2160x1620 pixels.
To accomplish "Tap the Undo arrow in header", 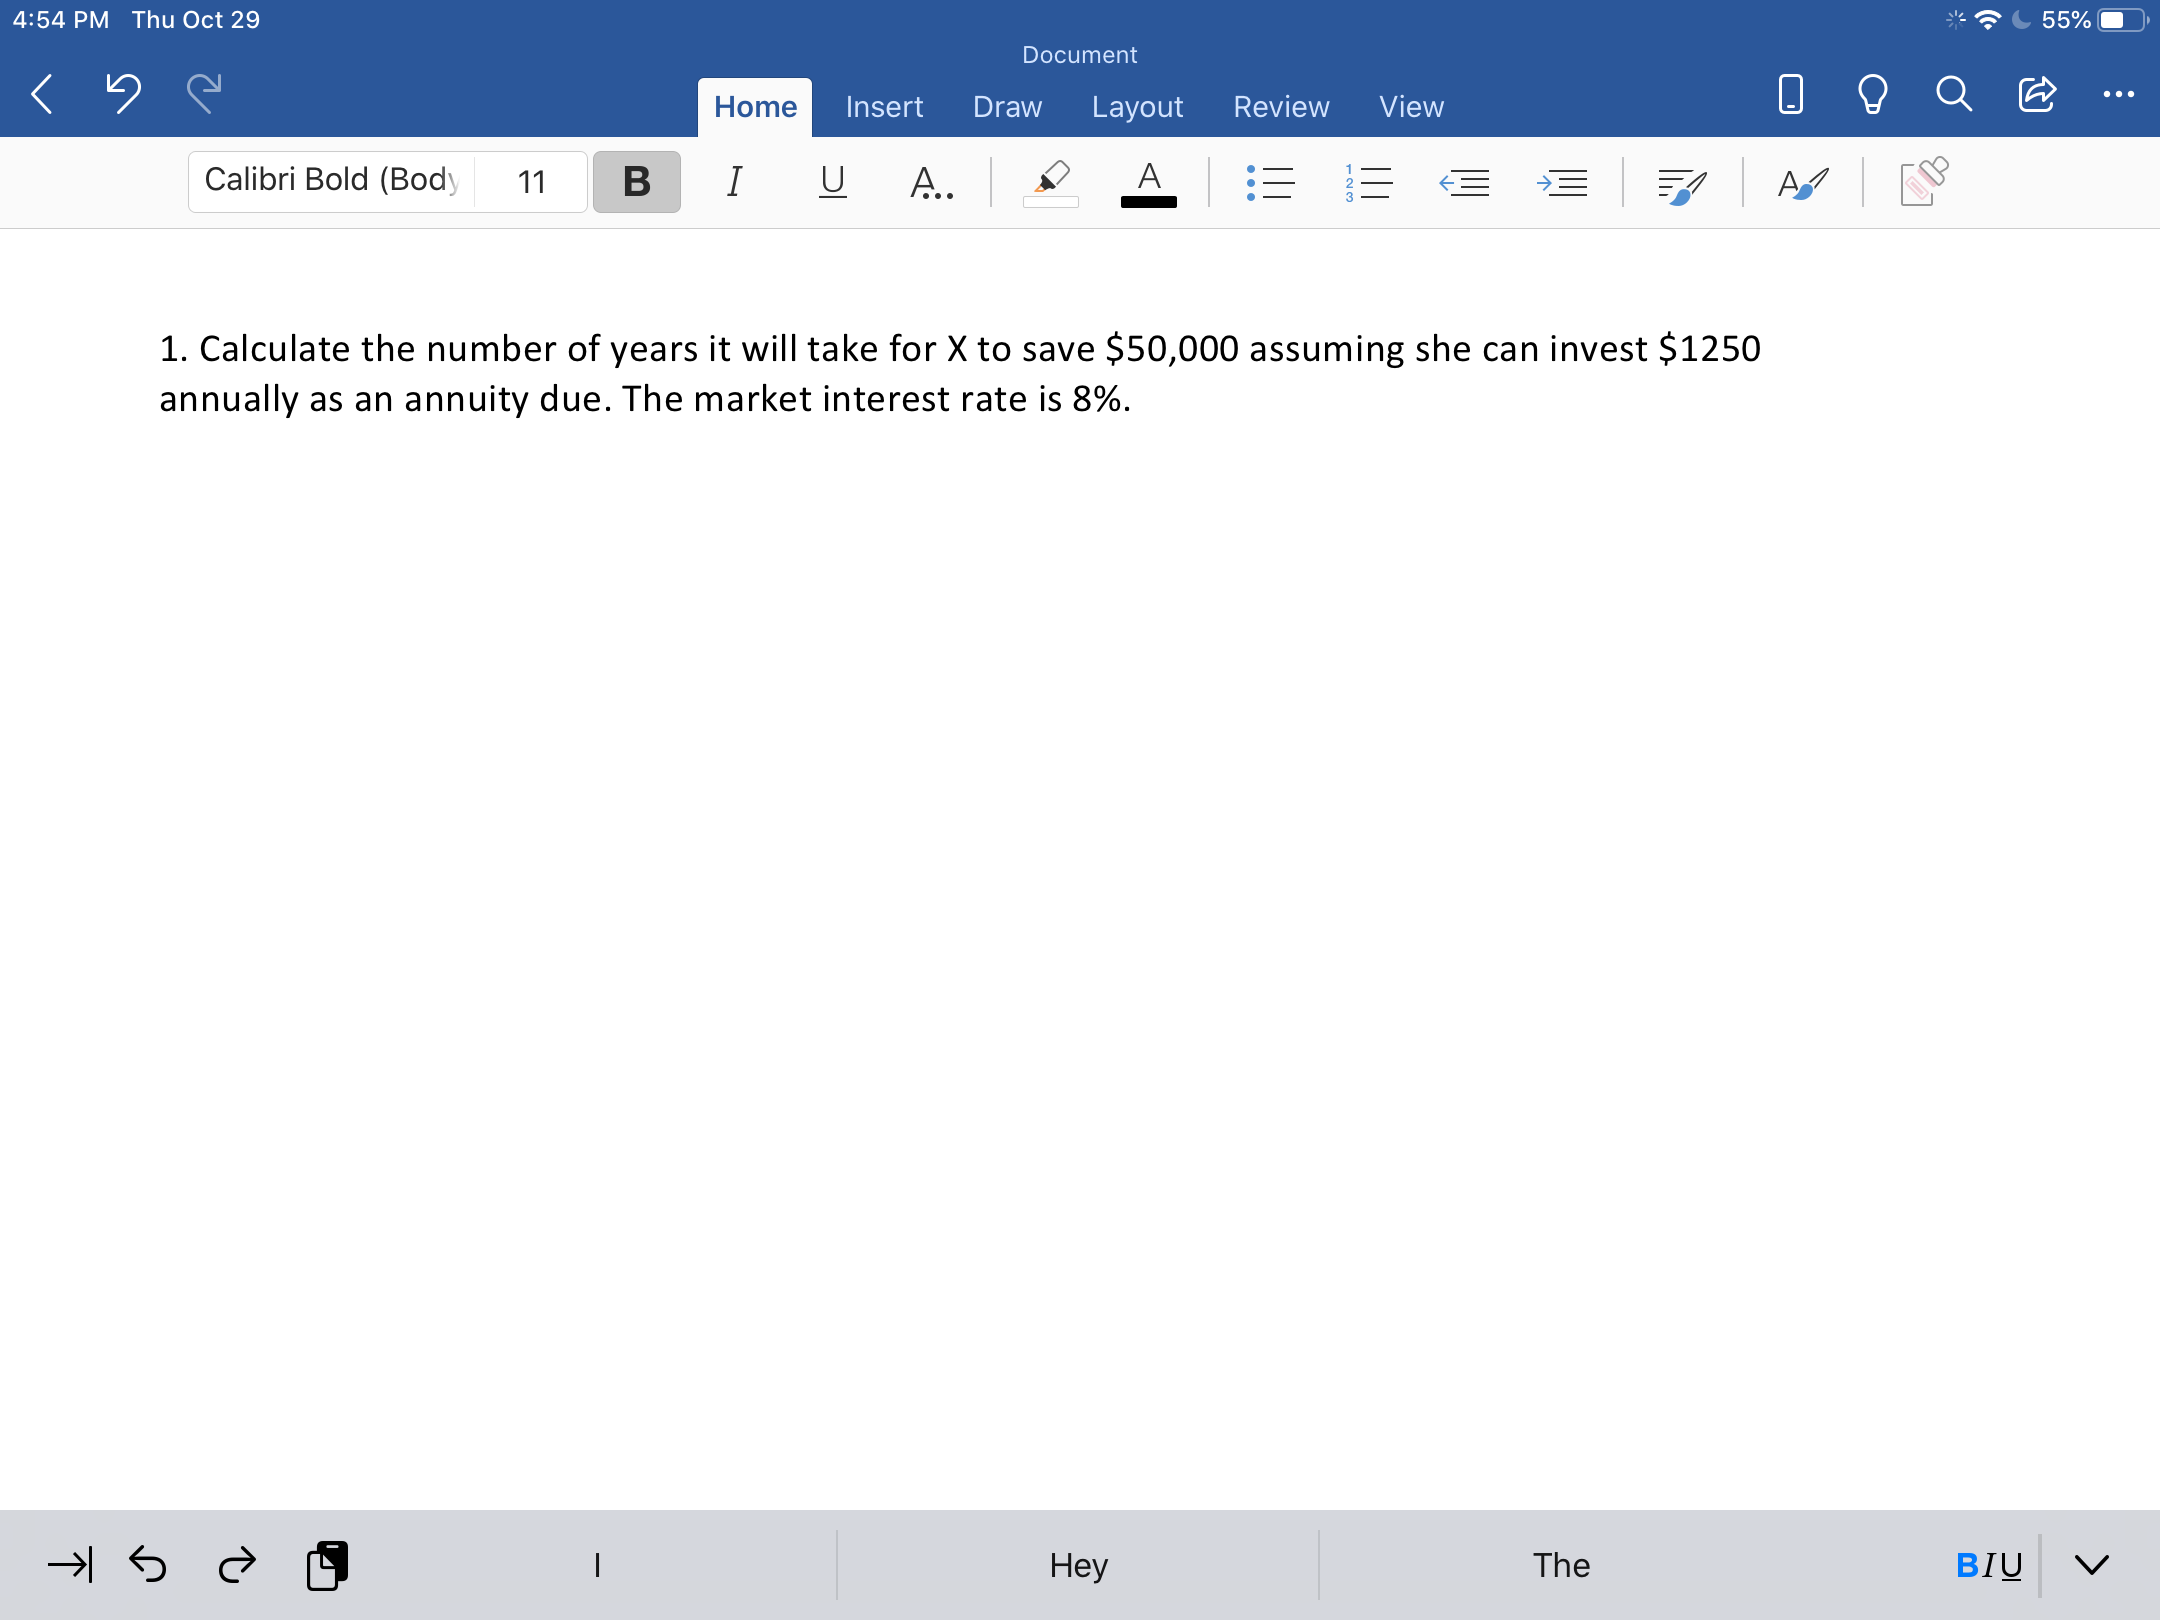I will pos(123,94).
